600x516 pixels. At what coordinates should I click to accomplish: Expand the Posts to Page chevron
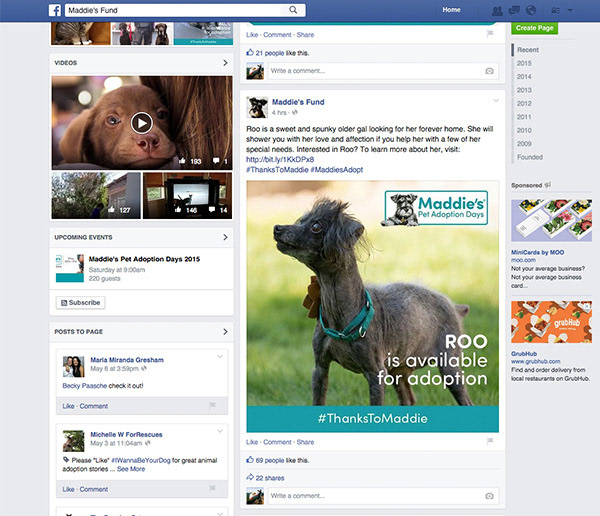coord(225,331)
